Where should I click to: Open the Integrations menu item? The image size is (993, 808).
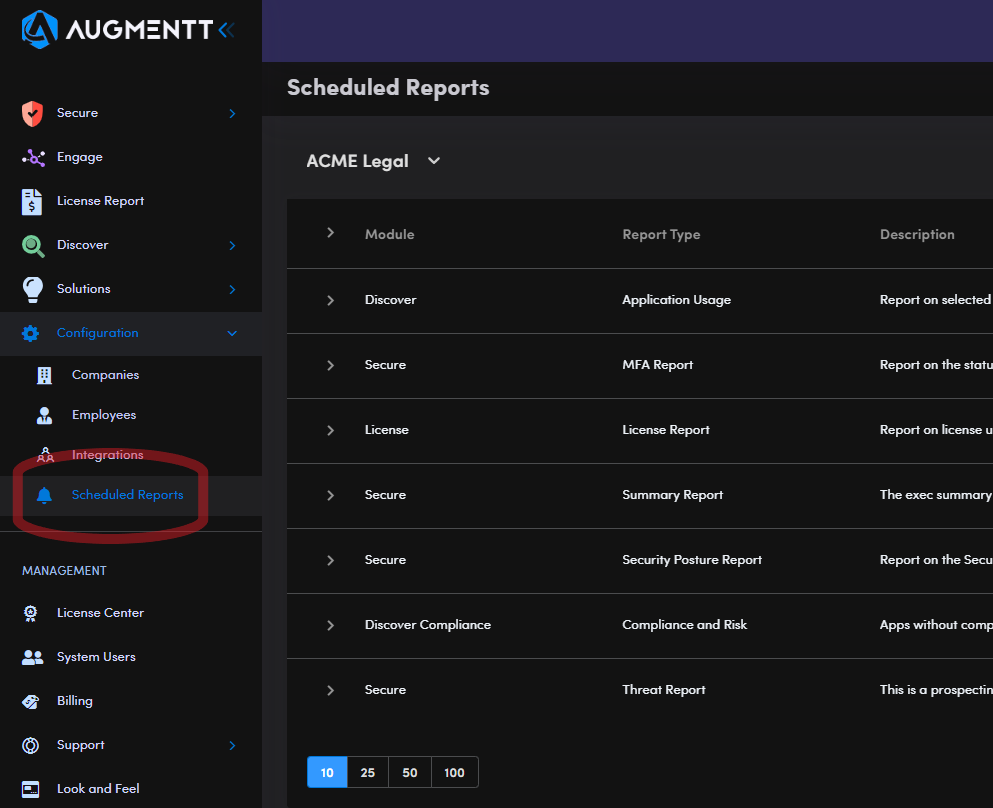tap(107, 455)
